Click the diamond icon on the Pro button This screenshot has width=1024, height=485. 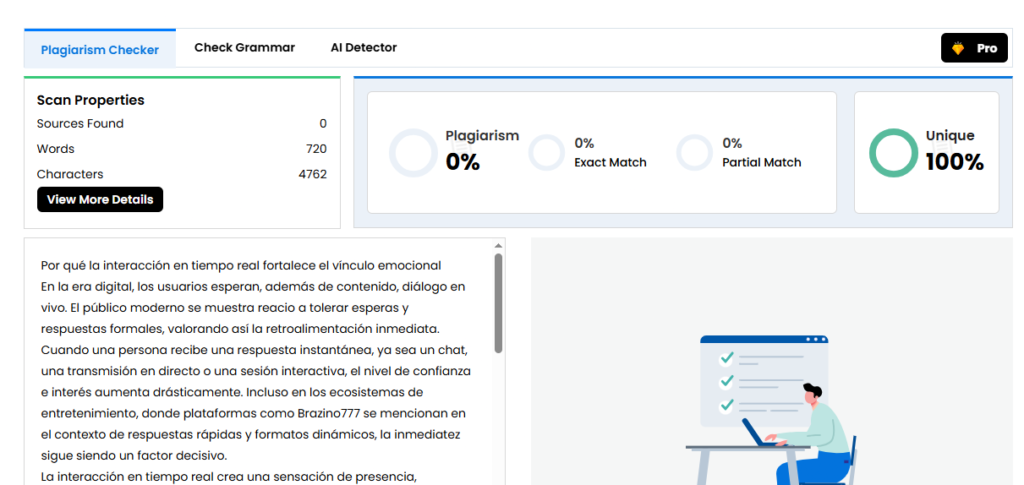[x=958, y=48]
